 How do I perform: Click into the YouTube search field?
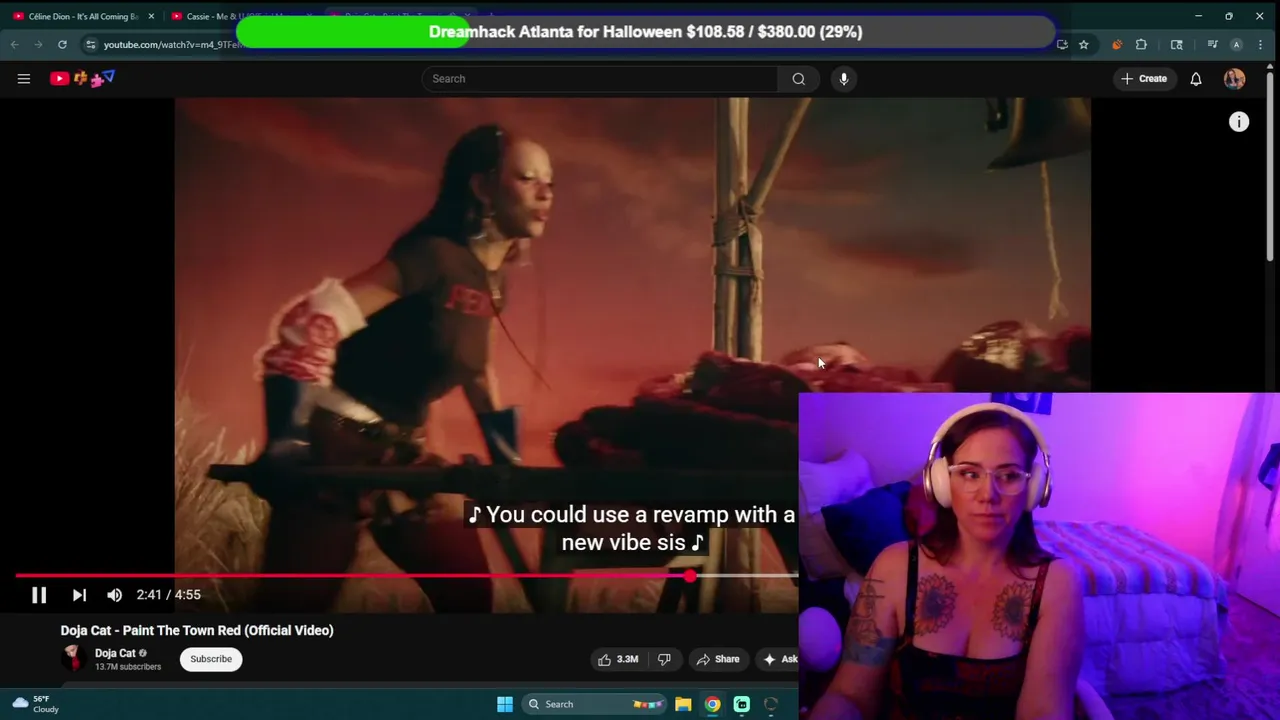[x=600, y=79]
